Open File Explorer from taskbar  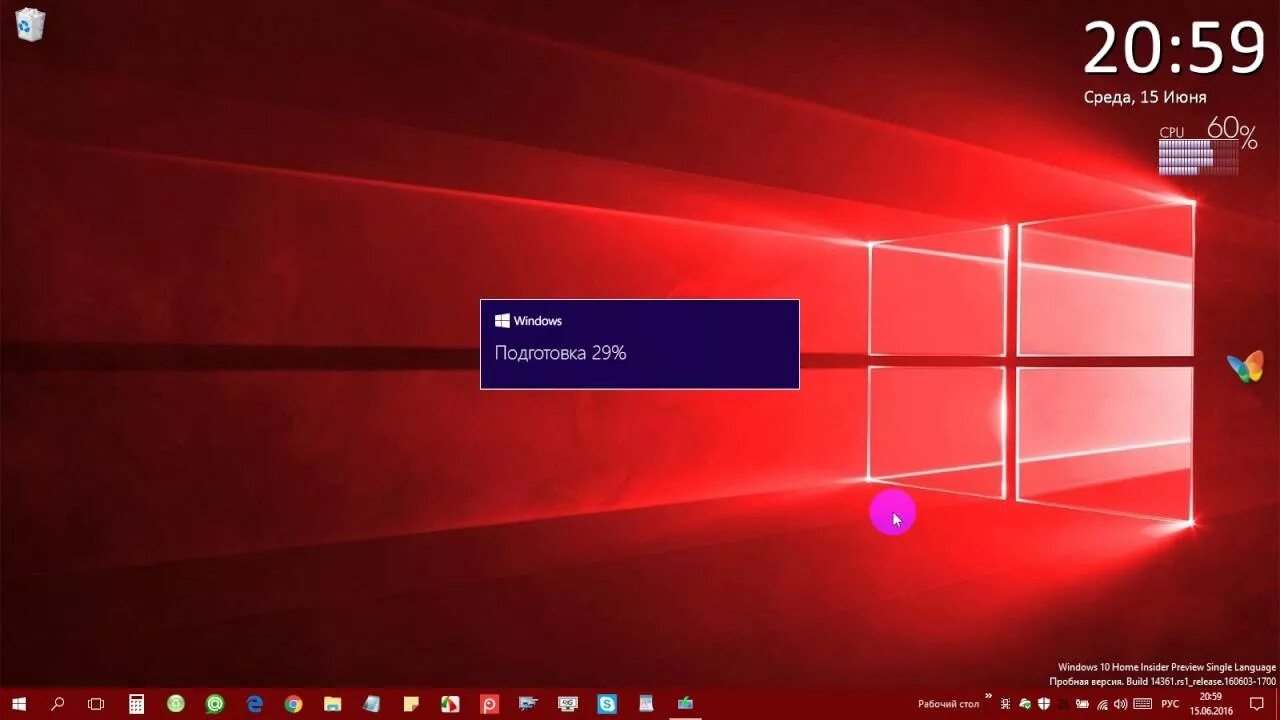pos(332,704)
